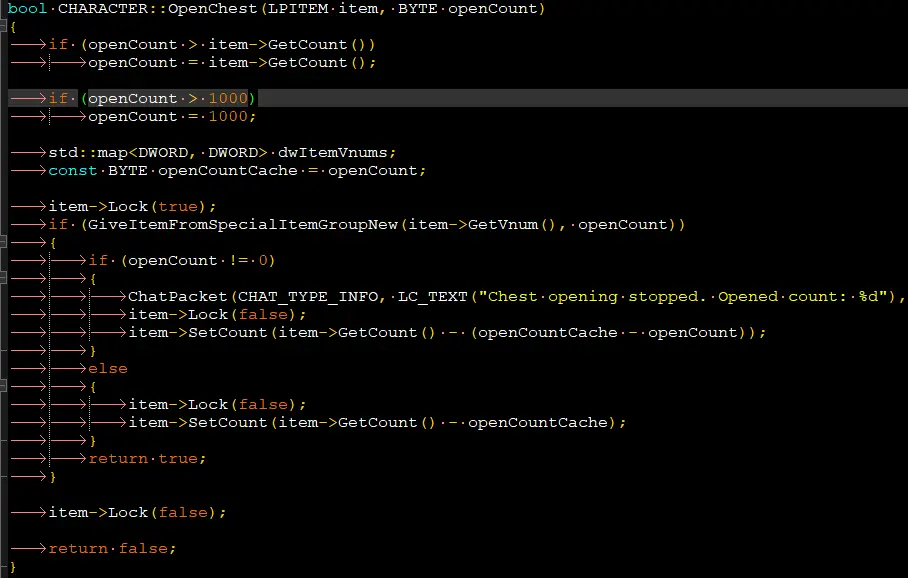This screenshot has height=578, width=908.
Task: Click '(openCountCache - openCount)' in the SetCount call
Action: (x=608, y=332)
